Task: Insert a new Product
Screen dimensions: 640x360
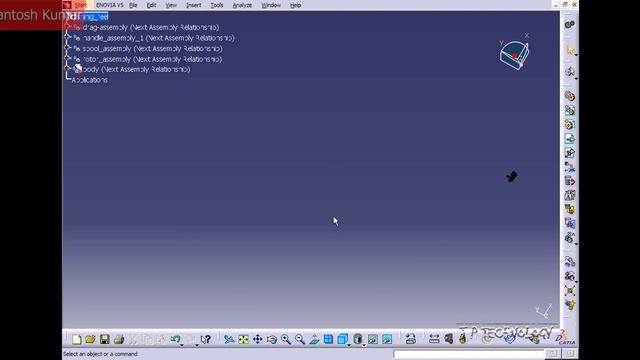Action: click(x=570, y=110)
